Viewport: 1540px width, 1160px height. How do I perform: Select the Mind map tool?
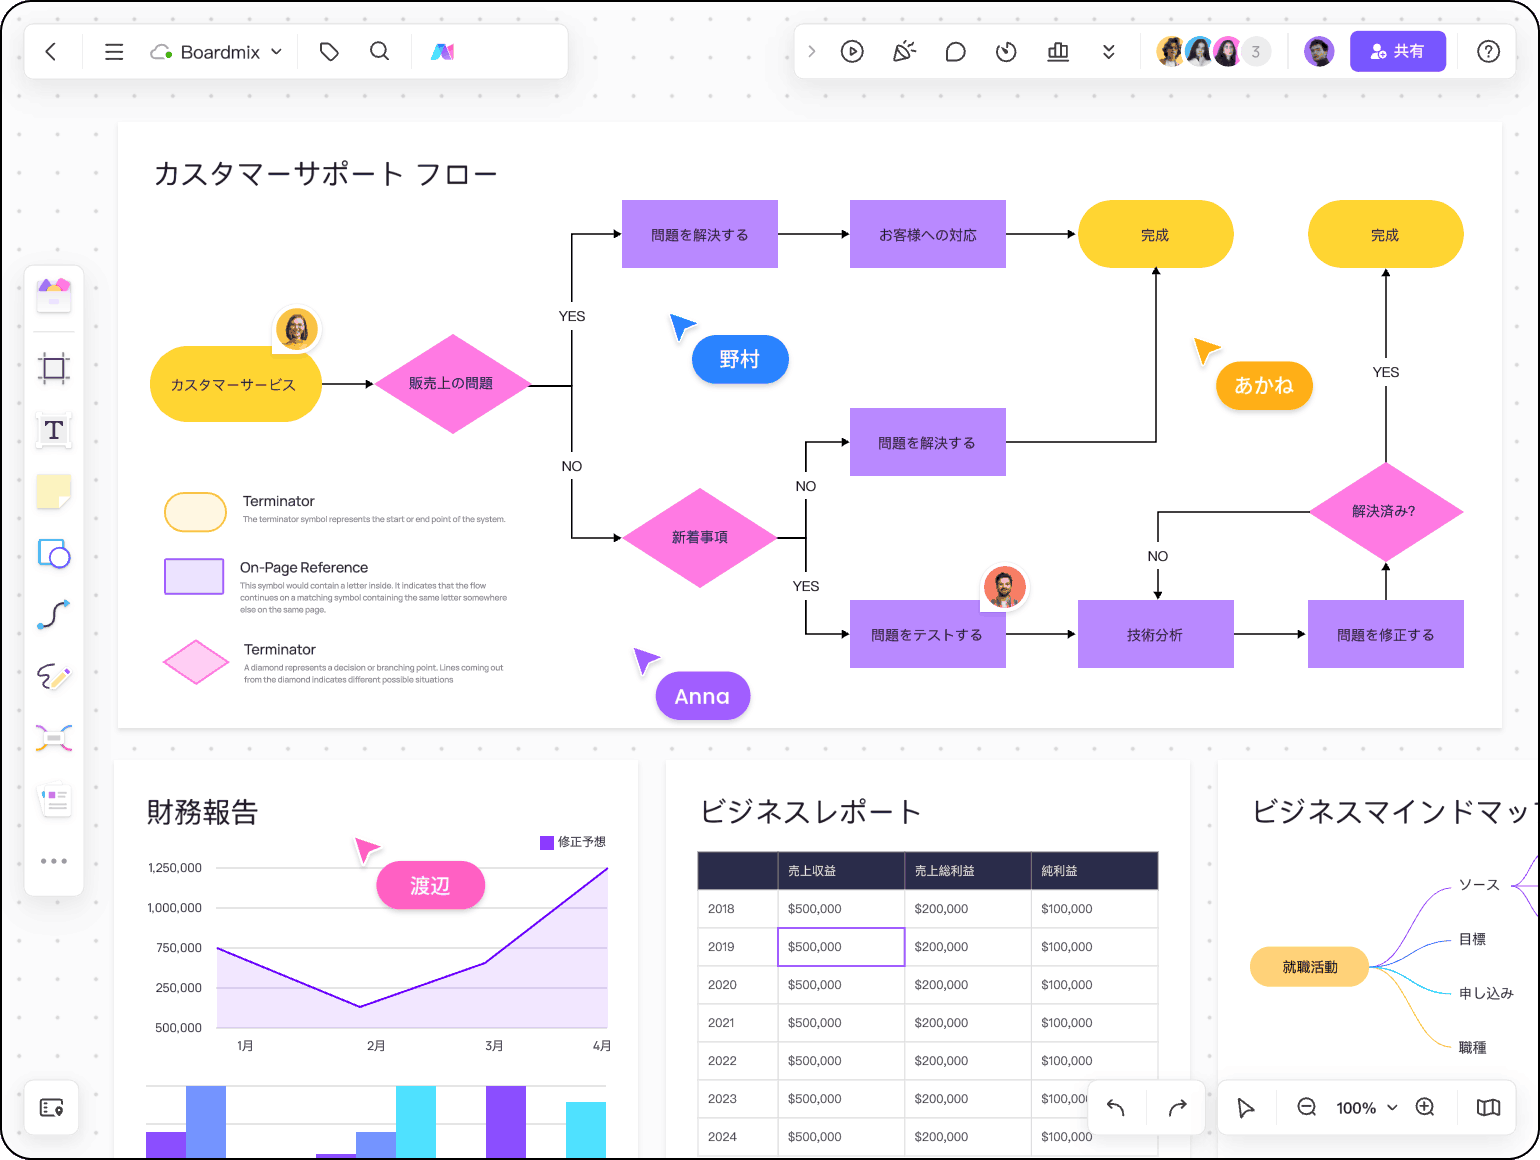54,738
